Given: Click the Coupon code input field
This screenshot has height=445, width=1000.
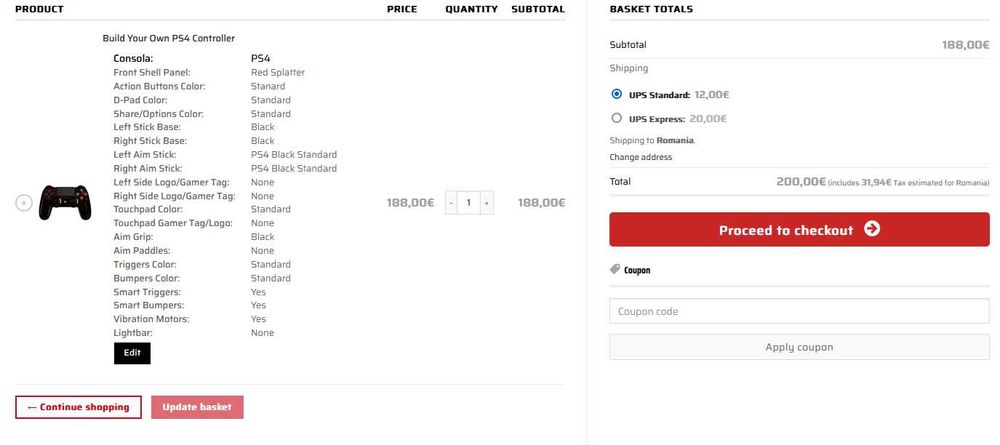Looking at the screenshot, I should 799,311.
